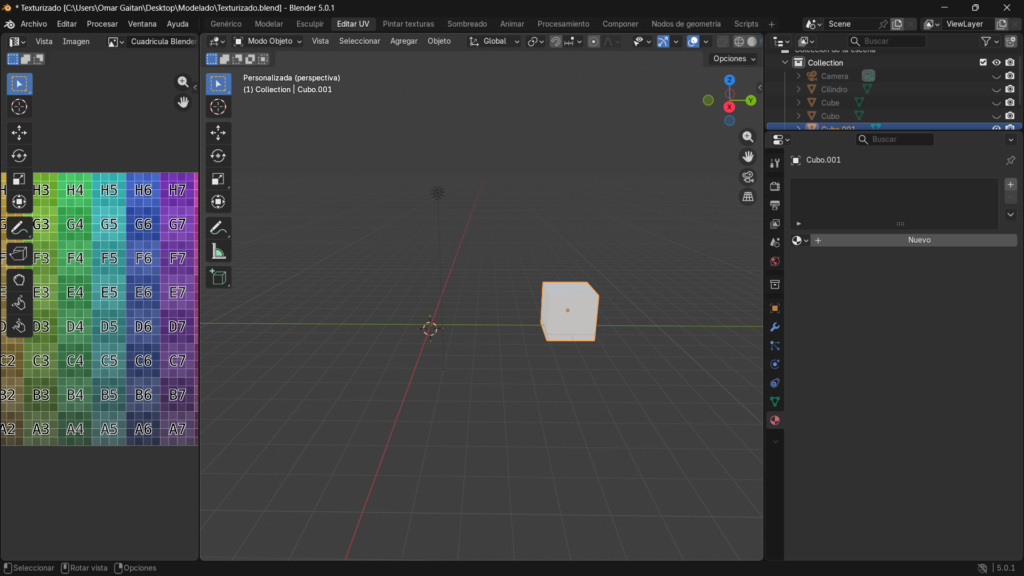Select the Annotate tool in 3D viewport

click(219, 228)
